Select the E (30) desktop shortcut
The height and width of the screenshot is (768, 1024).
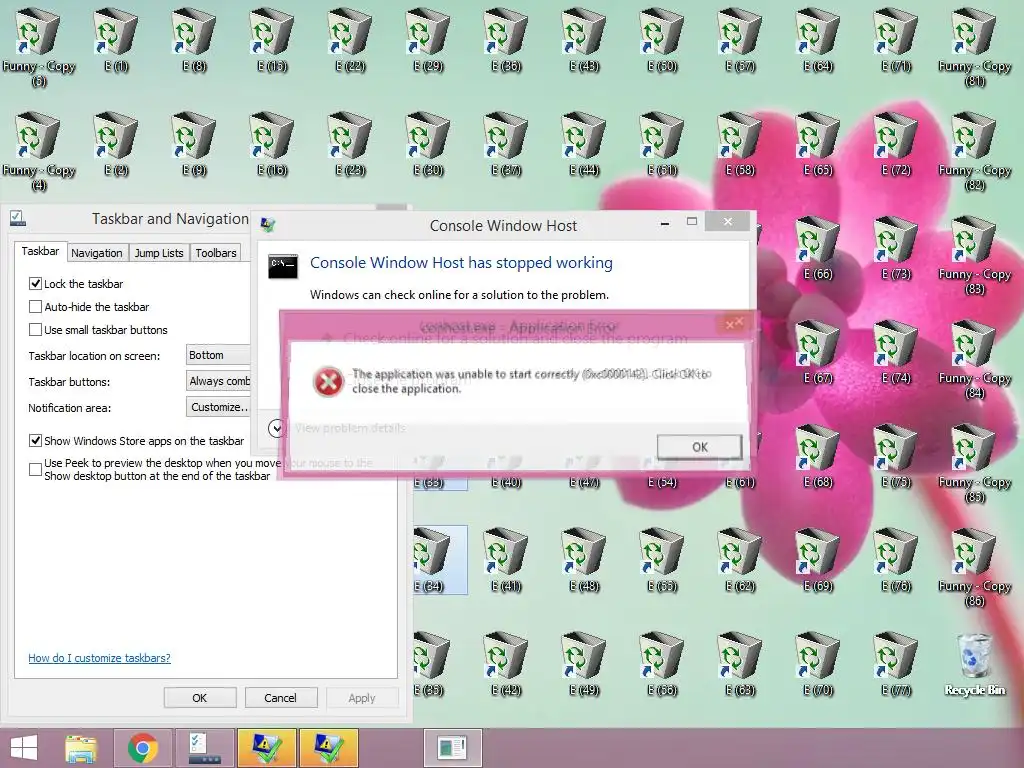428,144
